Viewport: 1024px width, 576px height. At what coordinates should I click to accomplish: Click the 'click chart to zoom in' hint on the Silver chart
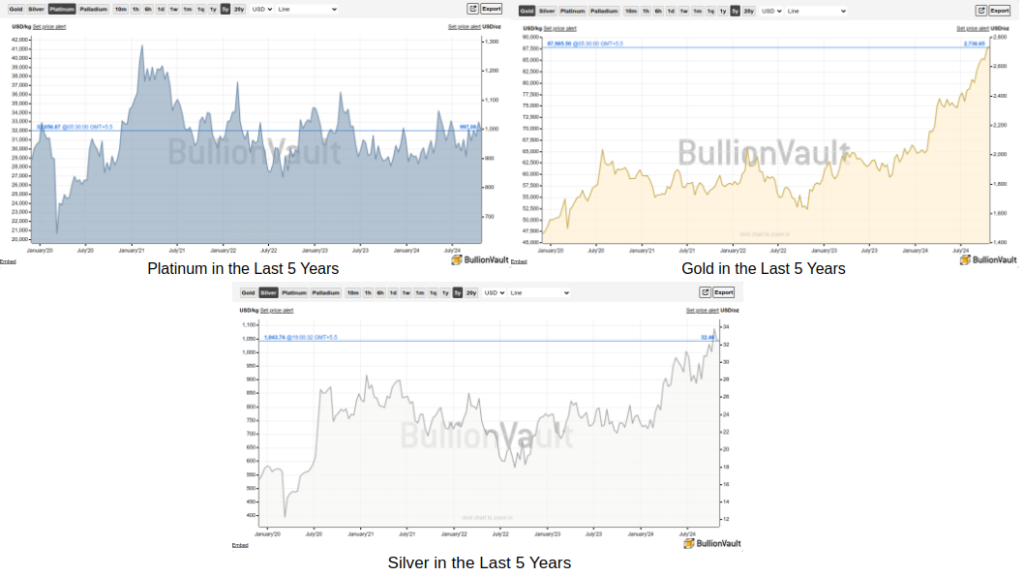(487, 518)
